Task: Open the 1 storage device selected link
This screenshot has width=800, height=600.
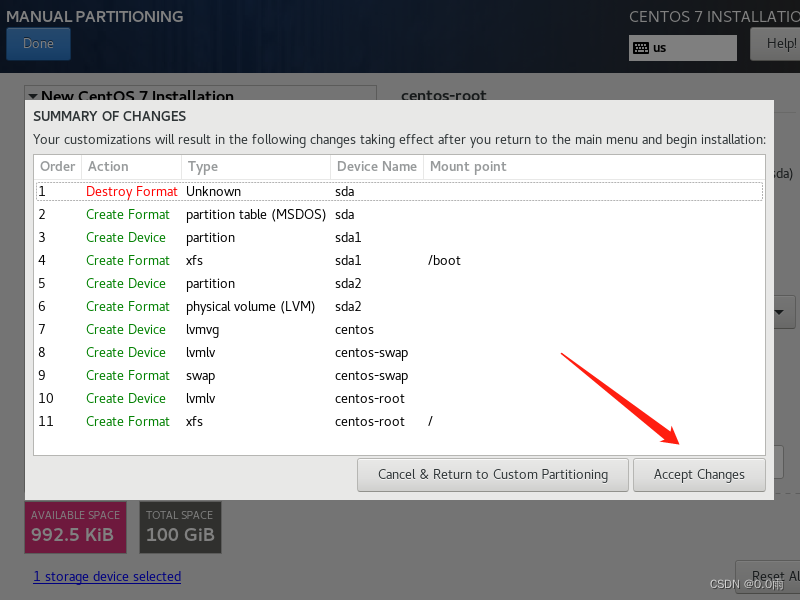Action: (107, 577)
